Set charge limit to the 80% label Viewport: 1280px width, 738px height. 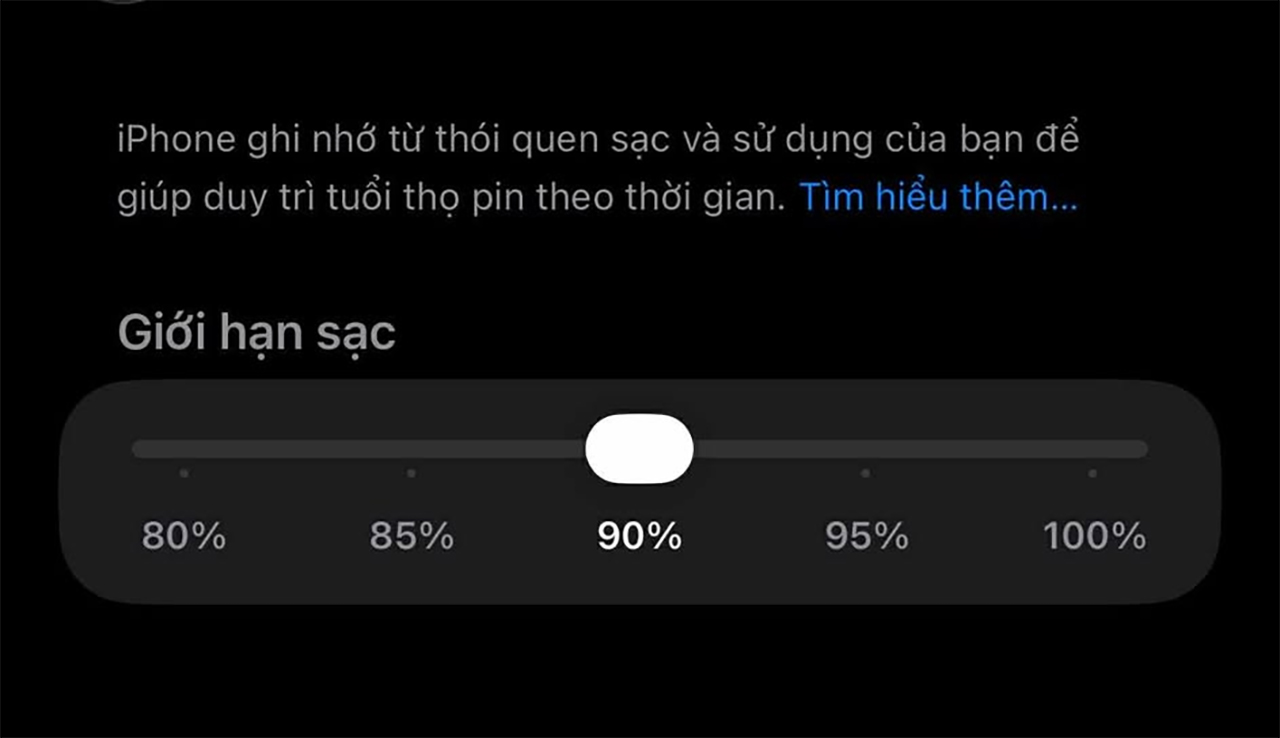(x=184, y=537)
